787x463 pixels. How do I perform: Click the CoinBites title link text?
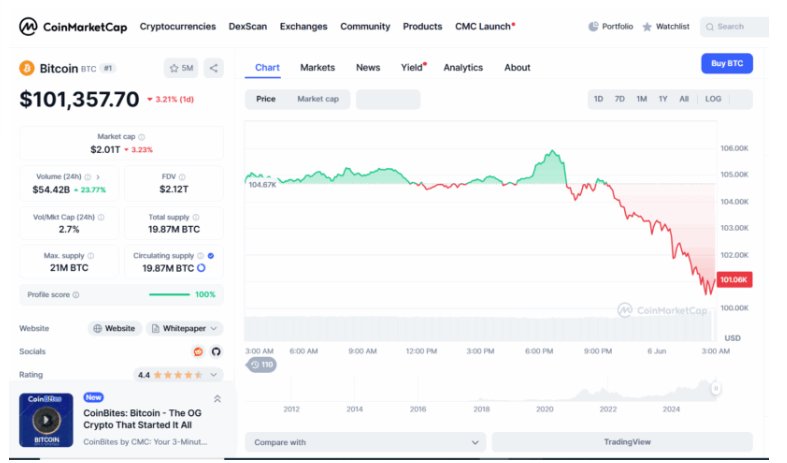tap(143, 419)
